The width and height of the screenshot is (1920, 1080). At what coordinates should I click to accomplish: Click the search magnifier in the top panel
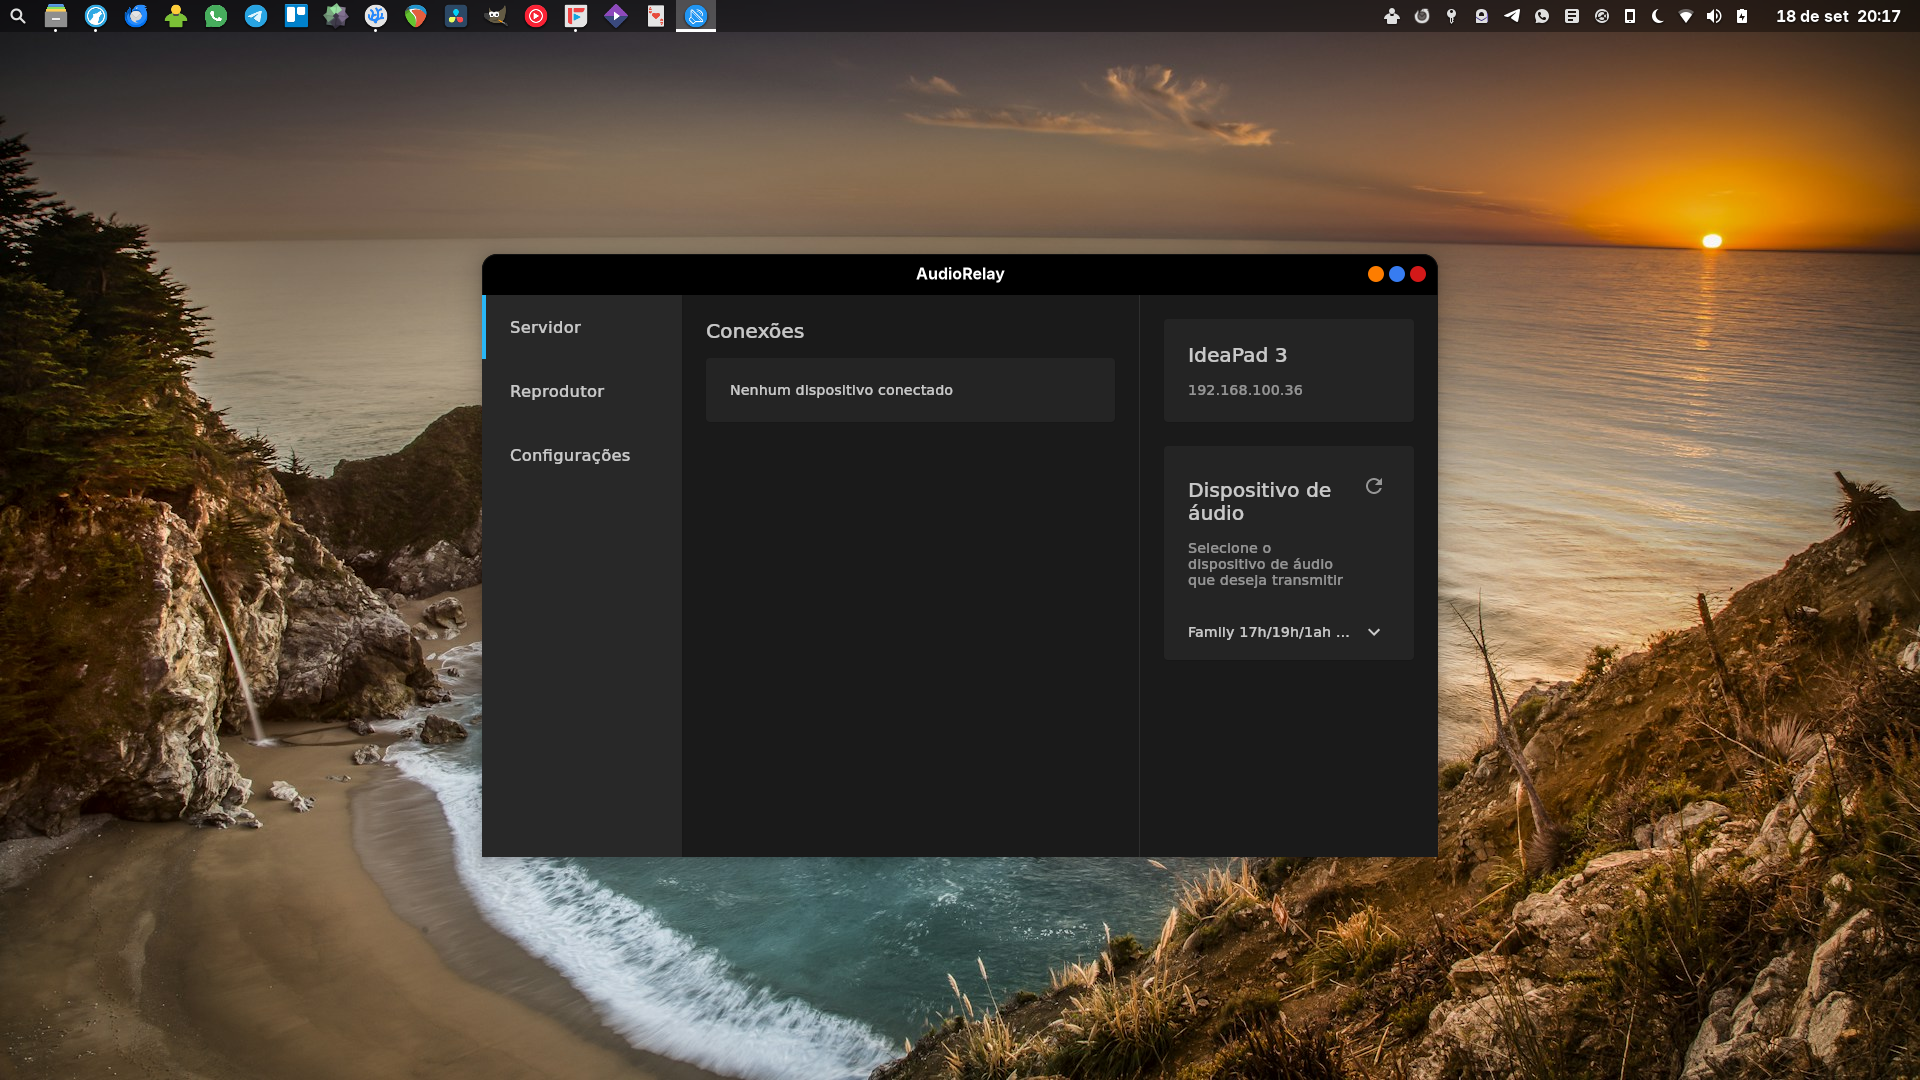[18, 16]
